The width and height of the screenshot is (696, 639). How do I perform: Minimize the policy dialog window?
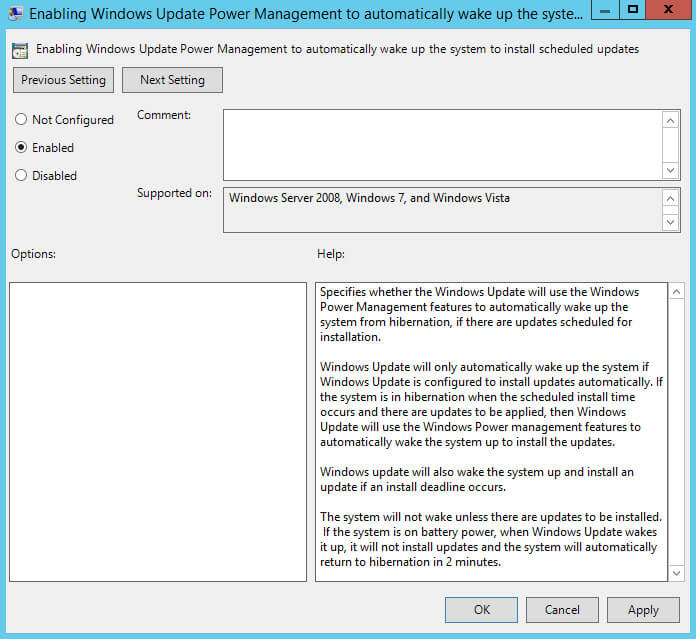click(605, 10)
